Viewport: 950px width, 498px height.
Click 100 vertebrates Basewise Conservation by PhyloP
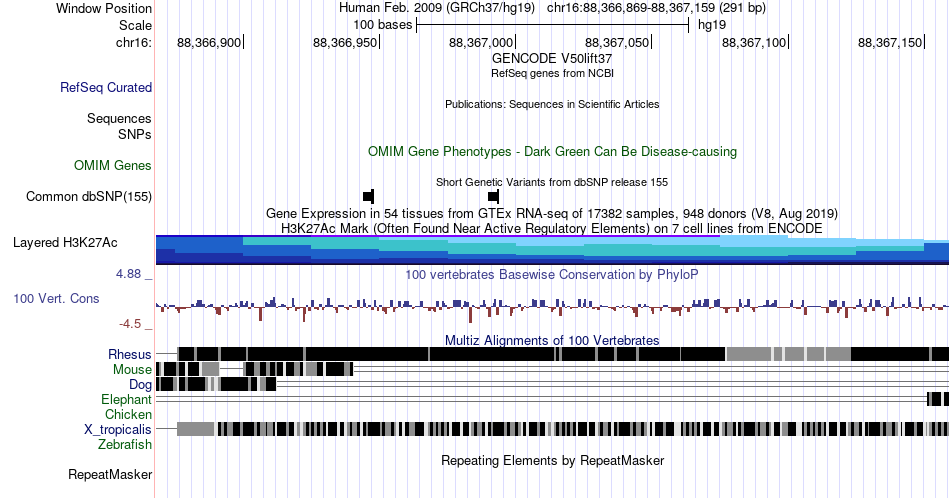click(552, 274)
